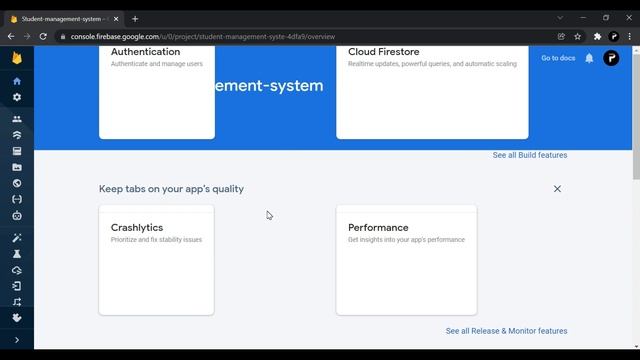The image size is (640, 360).
Task: Share this page icon in address bar
Action: (x=561, y=36)
